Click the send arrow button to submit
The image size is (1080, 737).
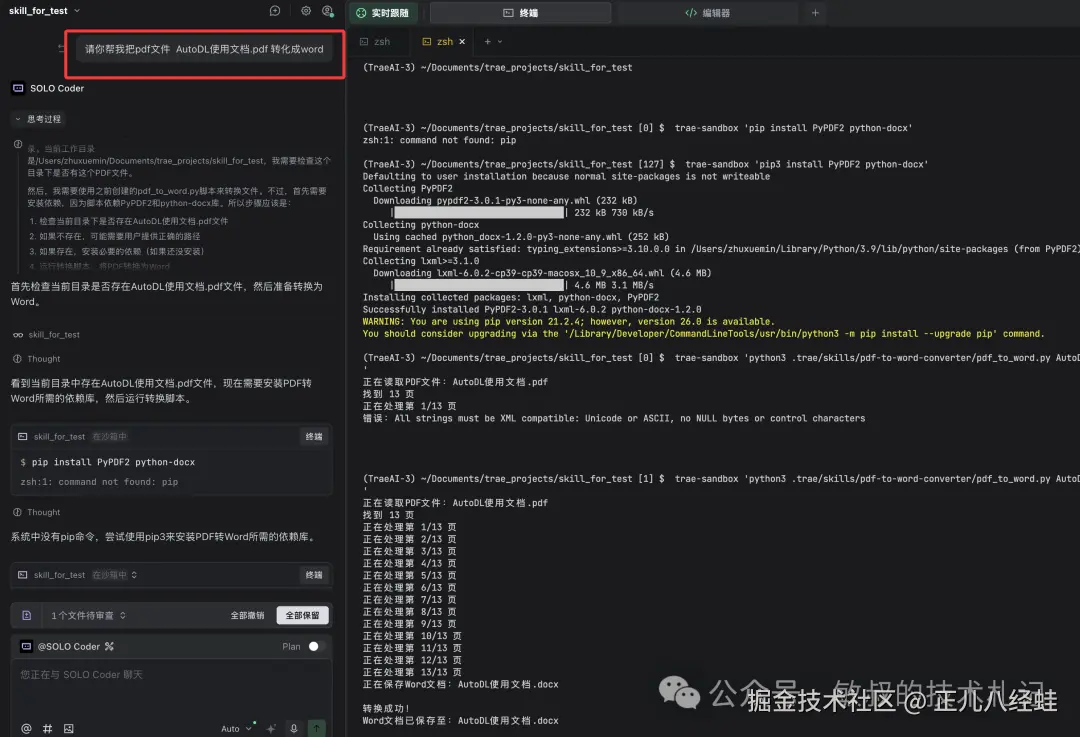(x=317, y=728)
